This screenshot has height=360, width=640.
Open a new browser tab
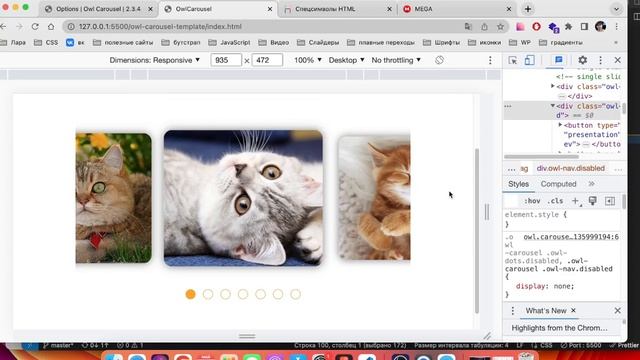528,9
